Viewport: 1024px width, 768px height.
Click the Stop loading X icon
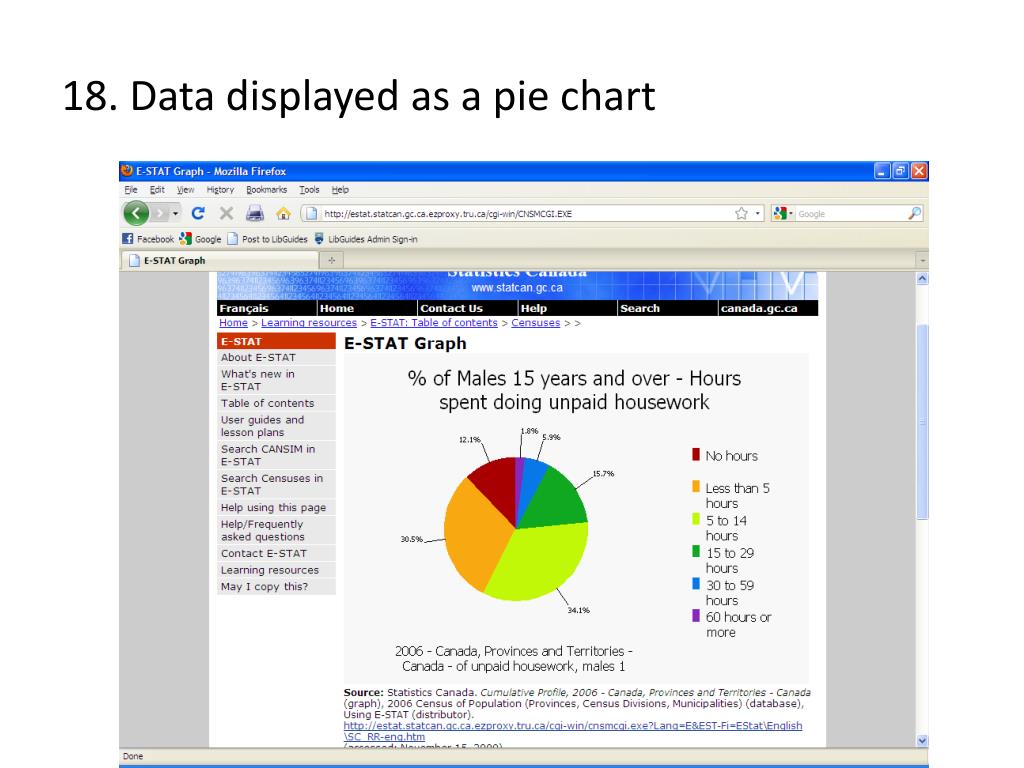tap(227, 214)
